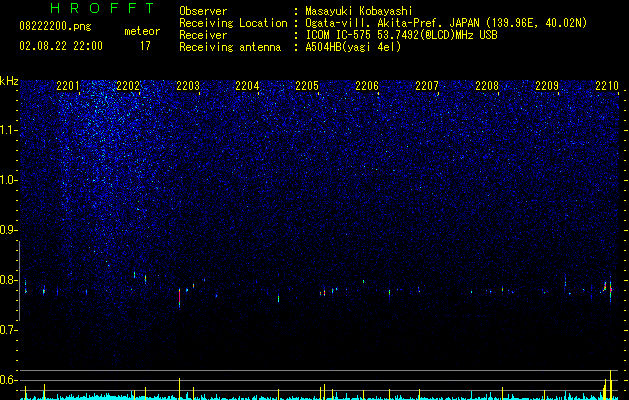629x400 pixels.
Task: Click the 2202 time marker
Action: tap(128, 86)
